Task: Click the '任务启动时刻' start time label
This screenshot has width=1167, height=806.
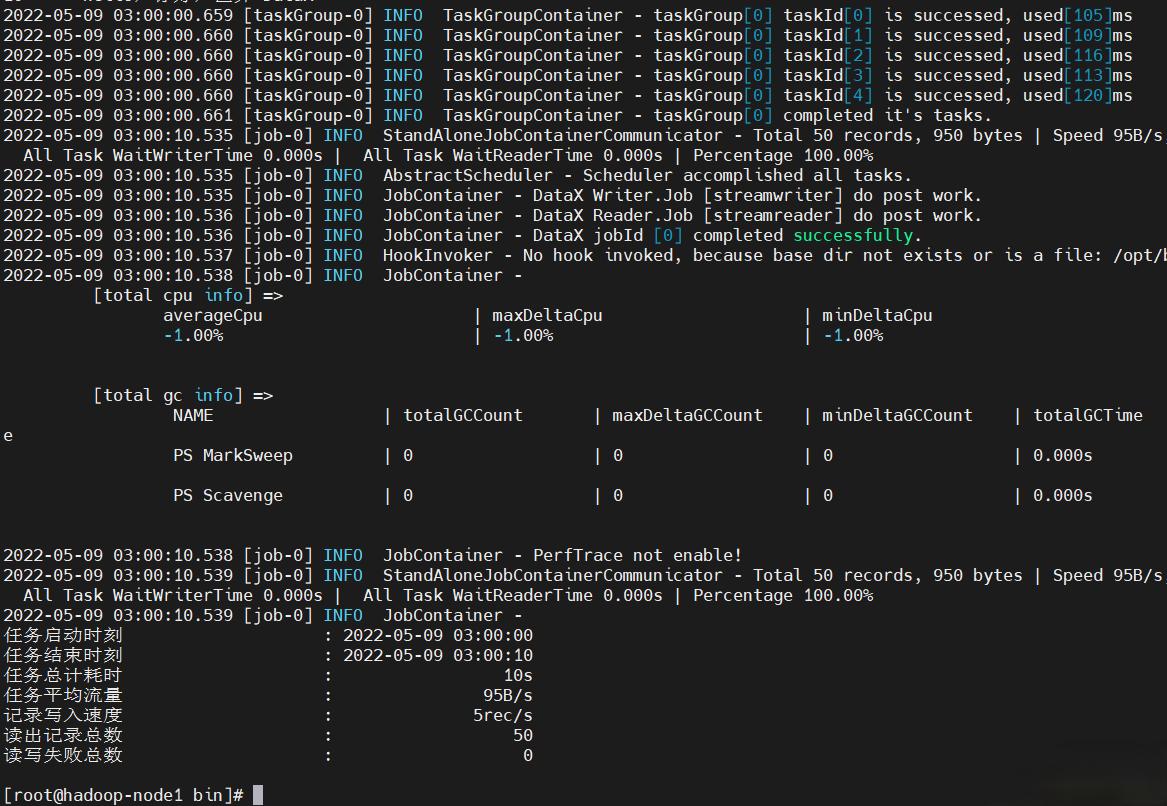Action: click(62, 635)
